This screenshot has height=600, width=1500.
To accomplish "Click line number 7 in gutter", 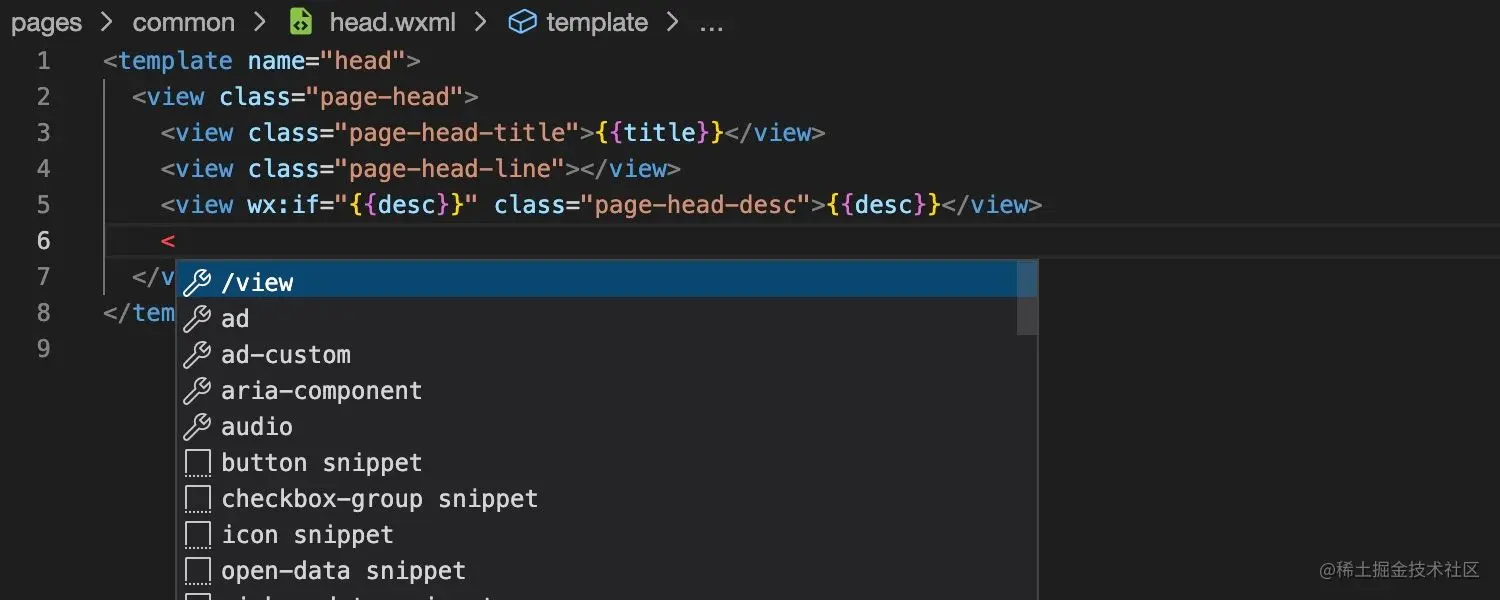I will pyautogui.click(x=43, y=277).
